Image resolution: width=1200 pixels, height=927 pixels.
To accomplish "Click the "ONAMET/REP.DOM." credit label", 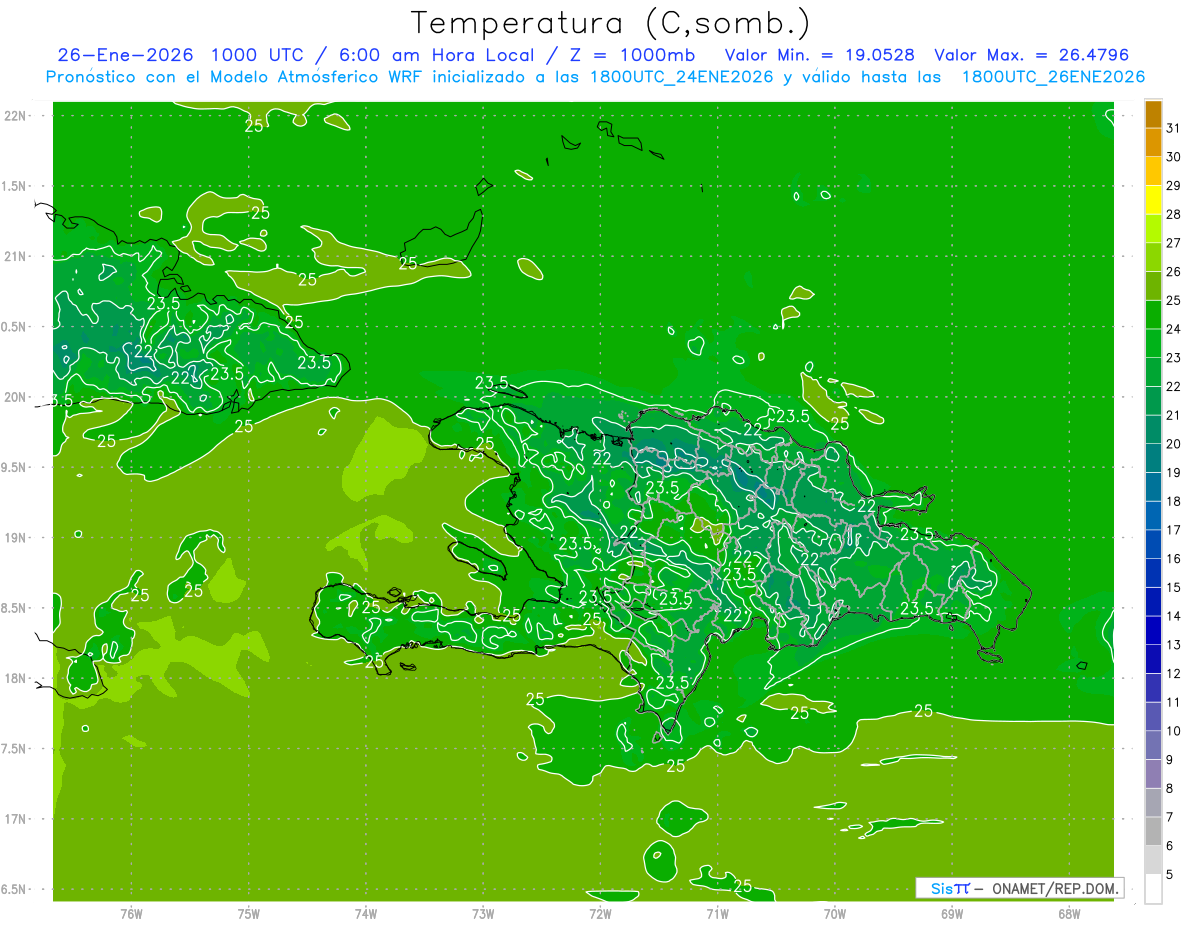I will pyautogui.click(x=1054, y=888).
